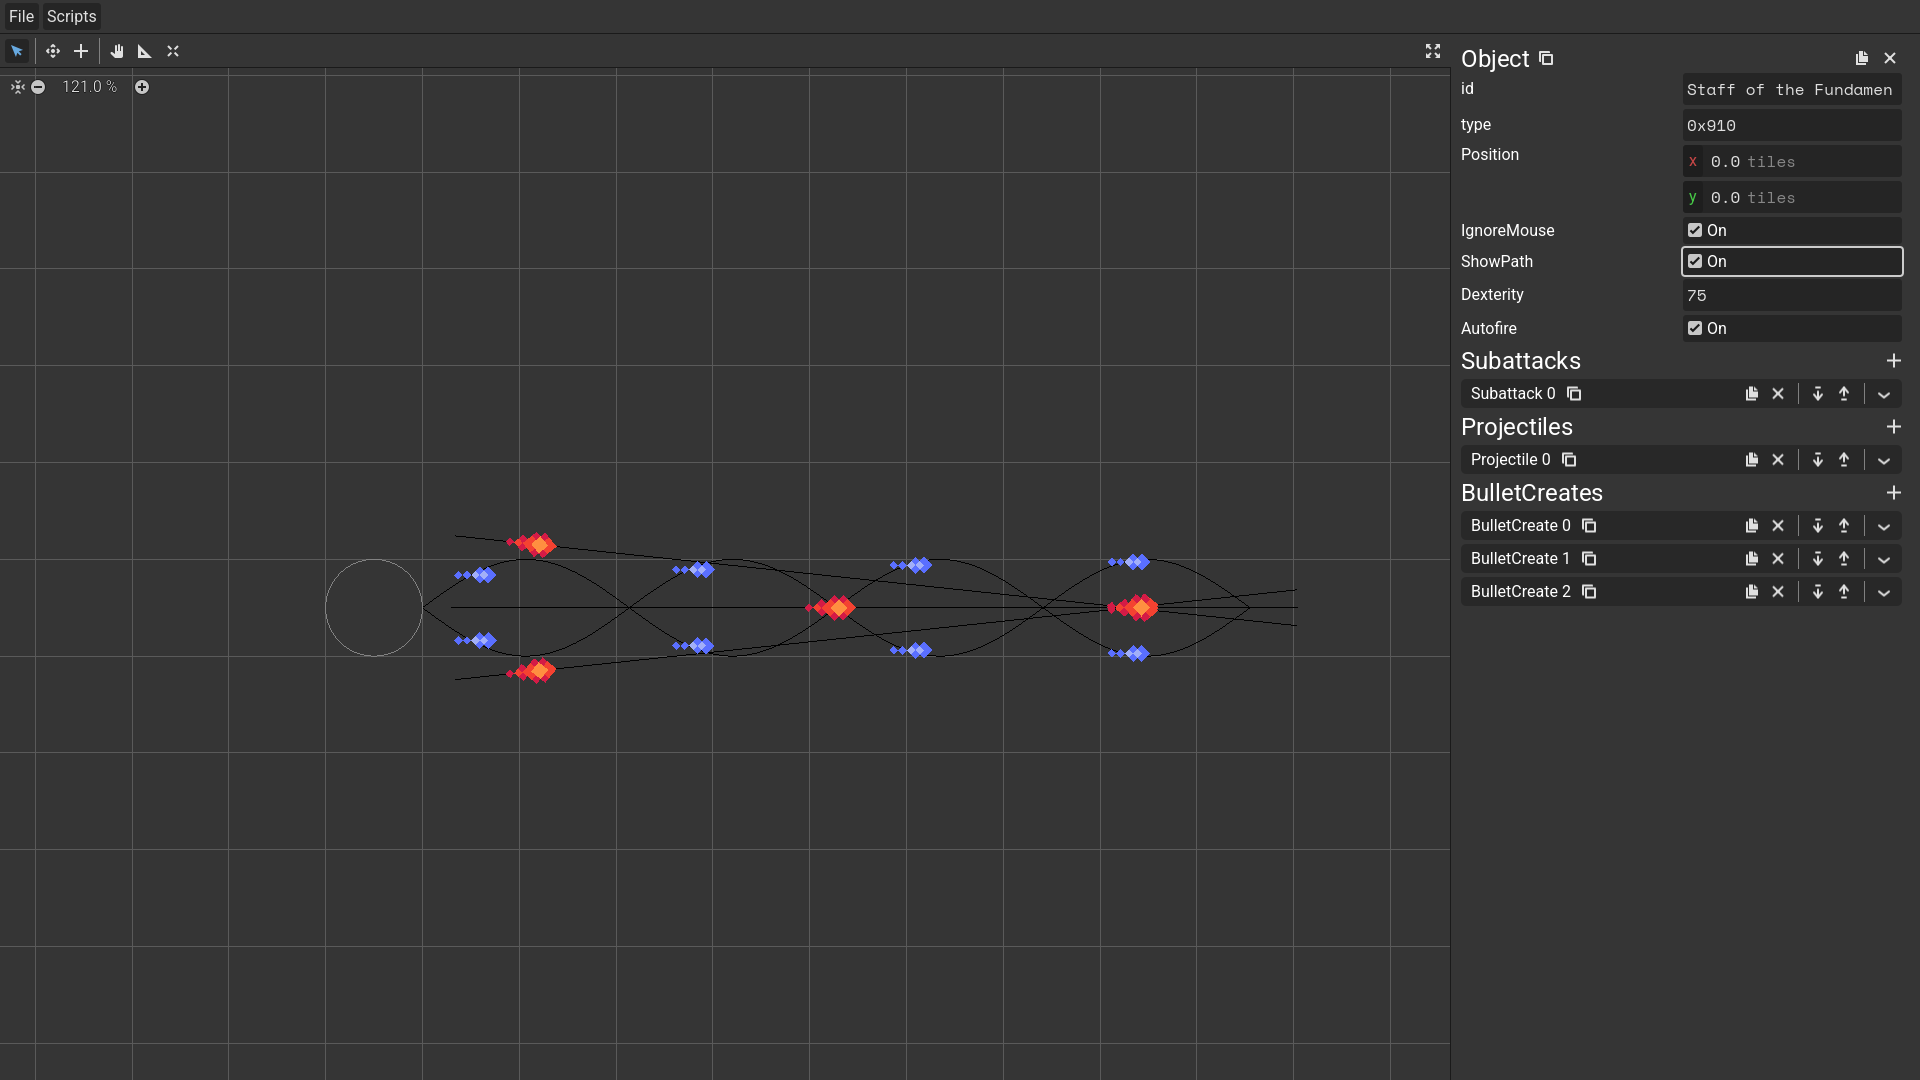Viewport: 1920px width, 1080px height.
Task: Delete BulletCreate 0
Action: coord(1778,526)
